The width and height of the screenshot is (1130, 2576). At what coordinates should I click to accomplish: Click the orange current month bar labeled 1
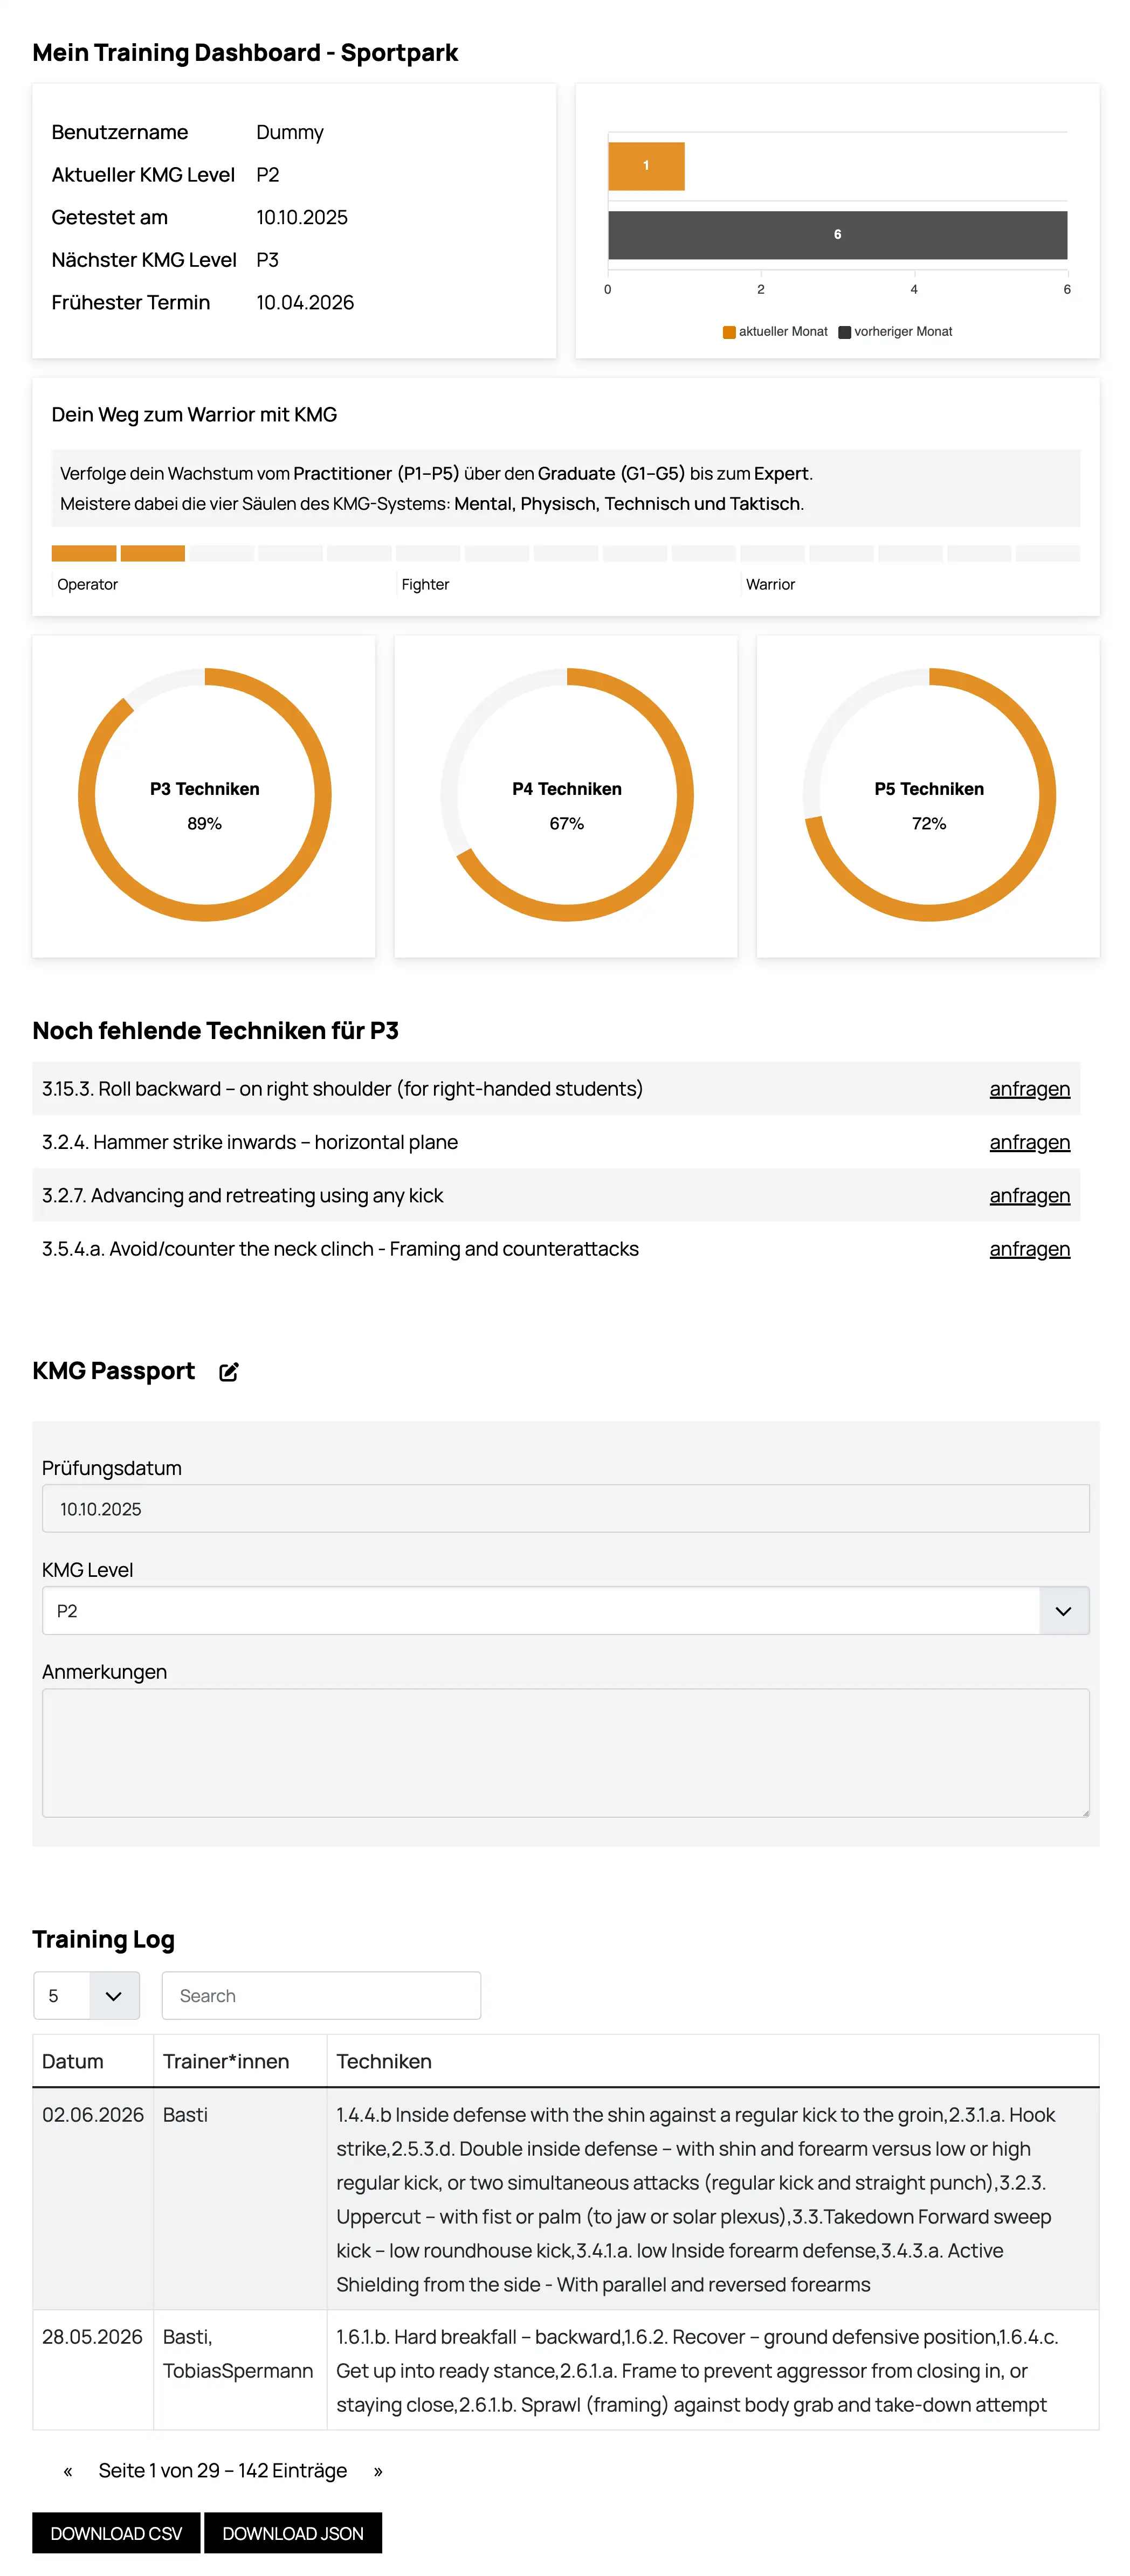click(x=646, y=166)
